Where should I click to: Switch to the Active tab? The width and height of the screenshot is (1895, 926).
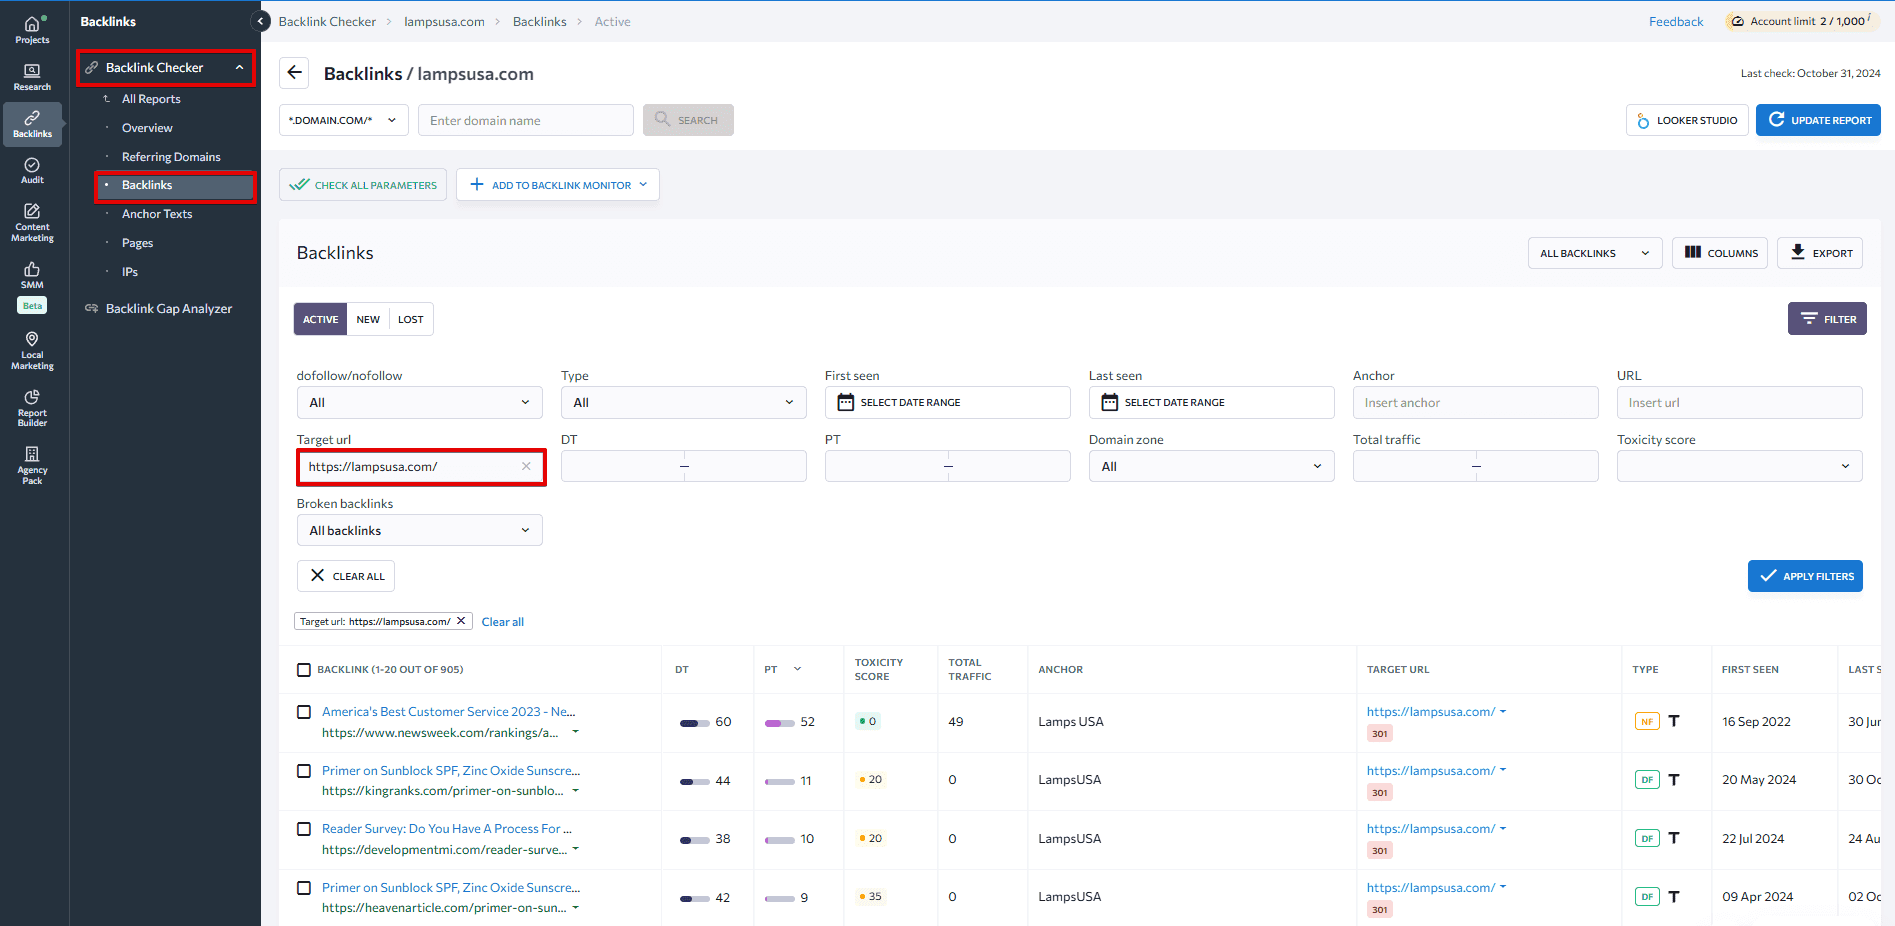point(320,319)
